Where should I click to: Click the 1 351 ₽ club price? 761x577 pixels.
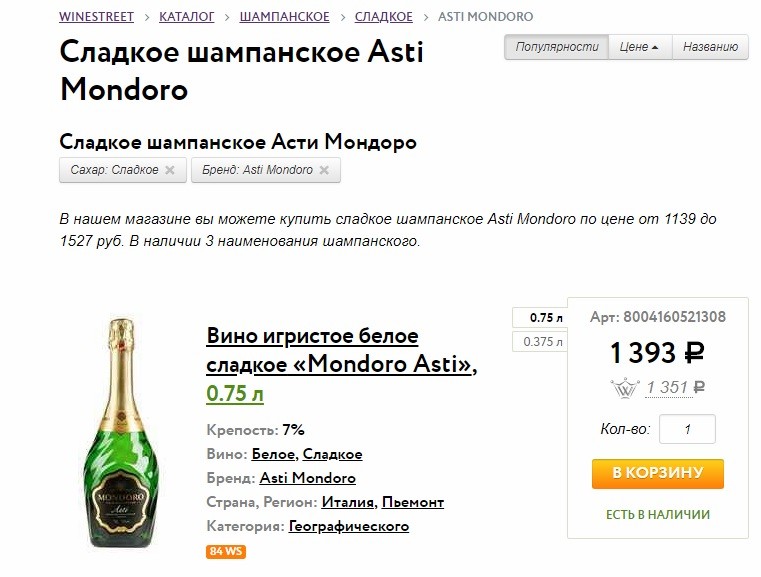(x=675, y=388)
